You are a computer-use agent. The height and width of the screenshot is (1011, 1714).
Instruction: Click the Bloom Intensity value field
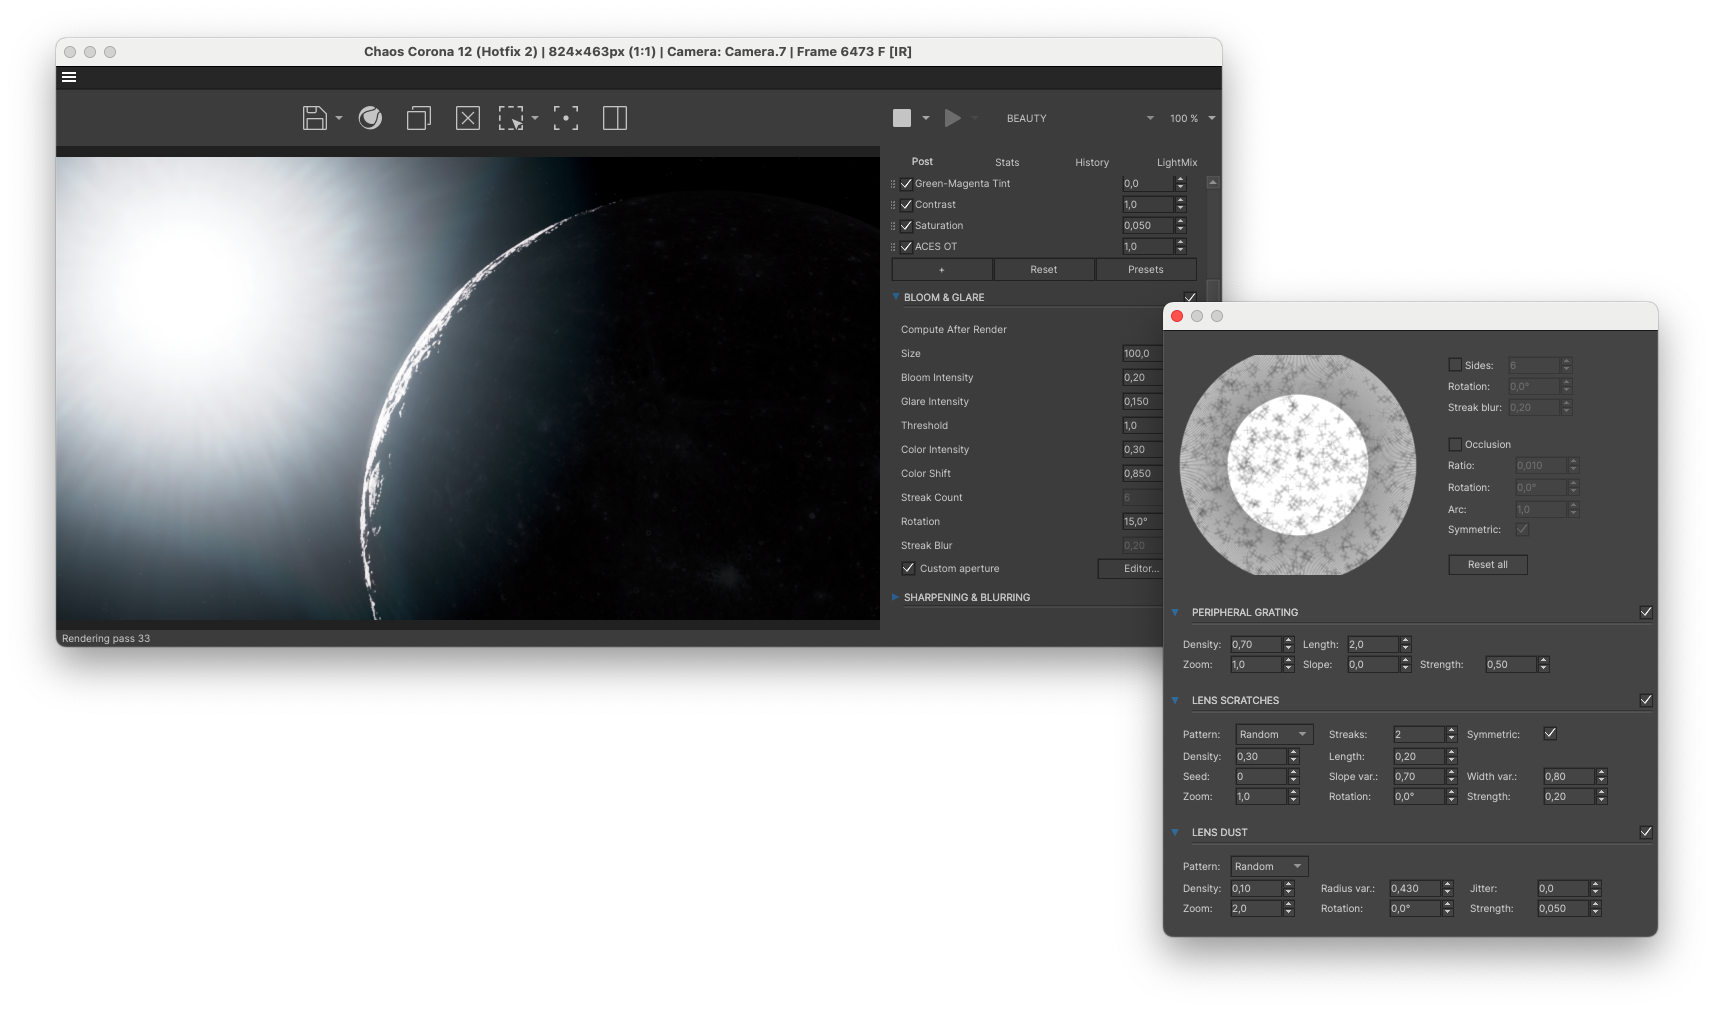pos(1142,377)
